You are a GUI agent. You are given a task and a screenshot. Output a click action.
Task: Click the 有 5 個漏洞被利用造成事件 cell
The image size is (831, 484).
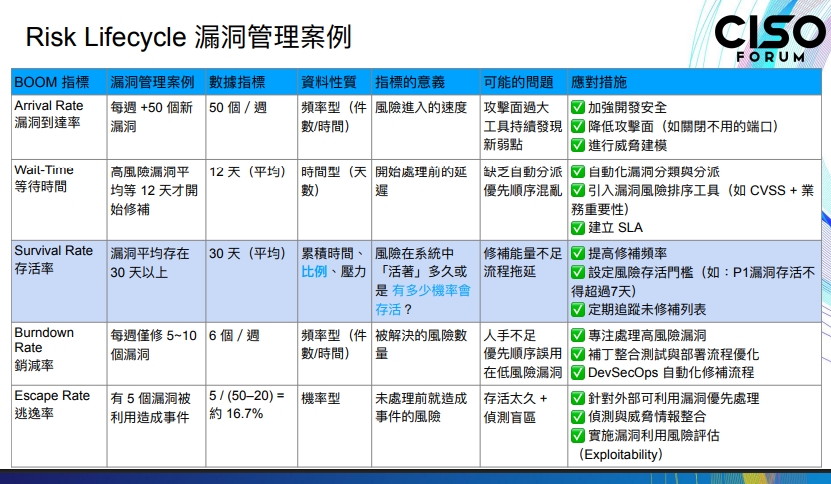(x=156, y=426)
